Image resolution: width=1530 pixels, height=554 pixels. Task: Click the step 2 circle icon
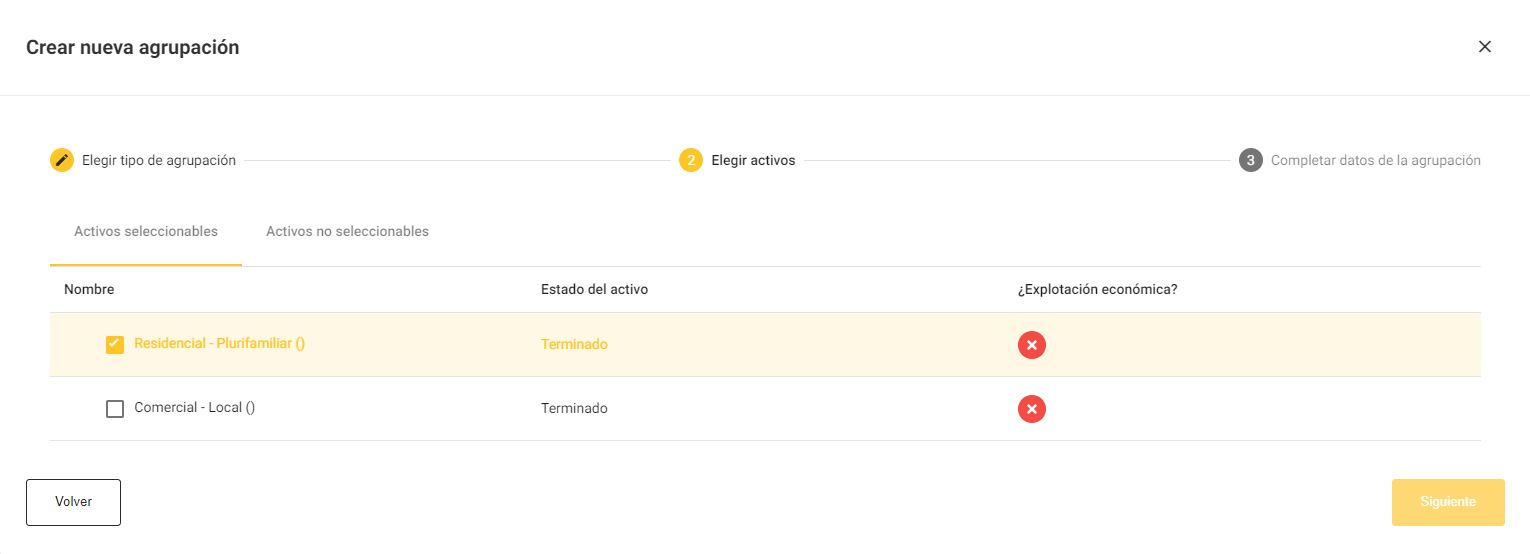click(691, 160)
